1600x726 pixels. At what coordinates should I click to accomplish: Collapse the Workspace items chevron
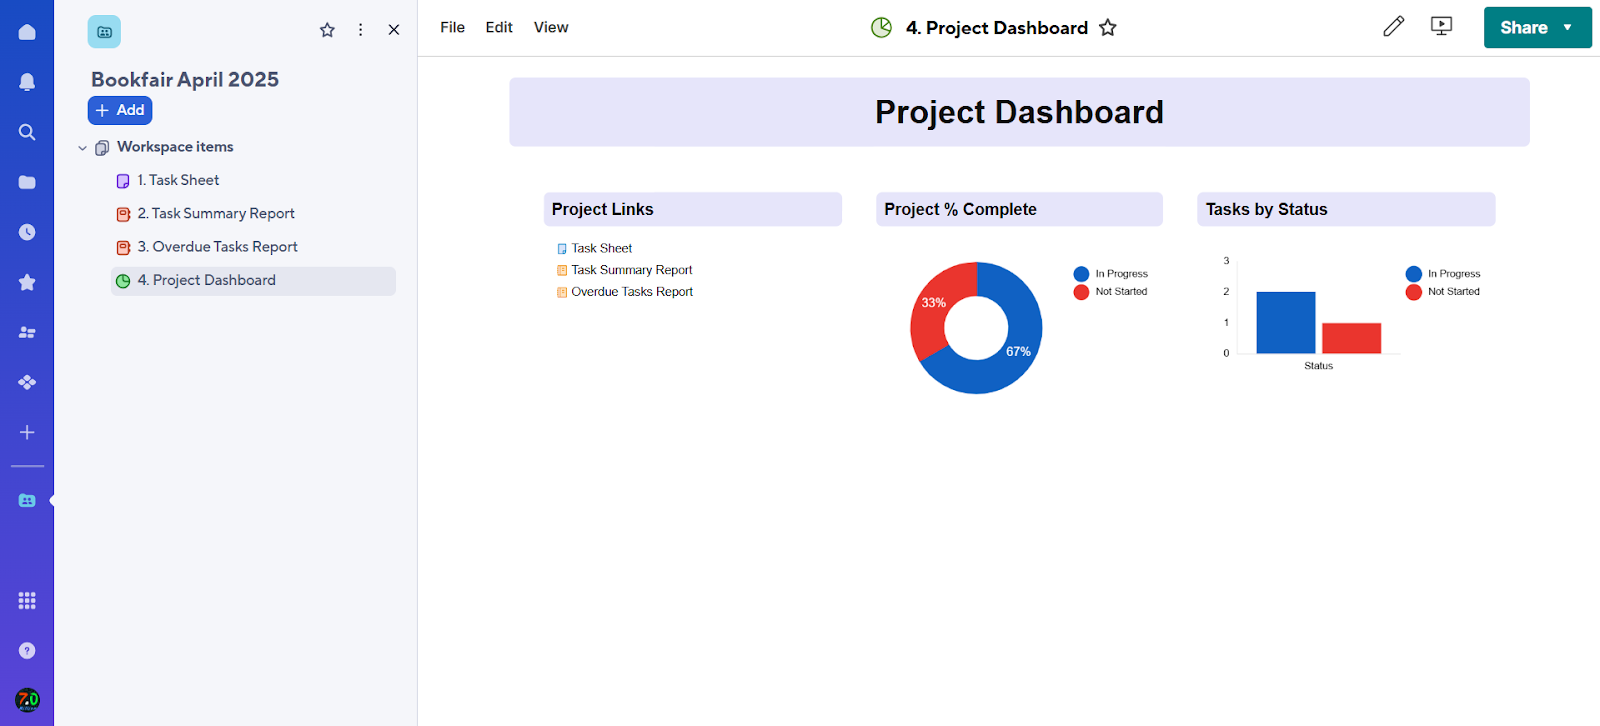coord(82,148)
